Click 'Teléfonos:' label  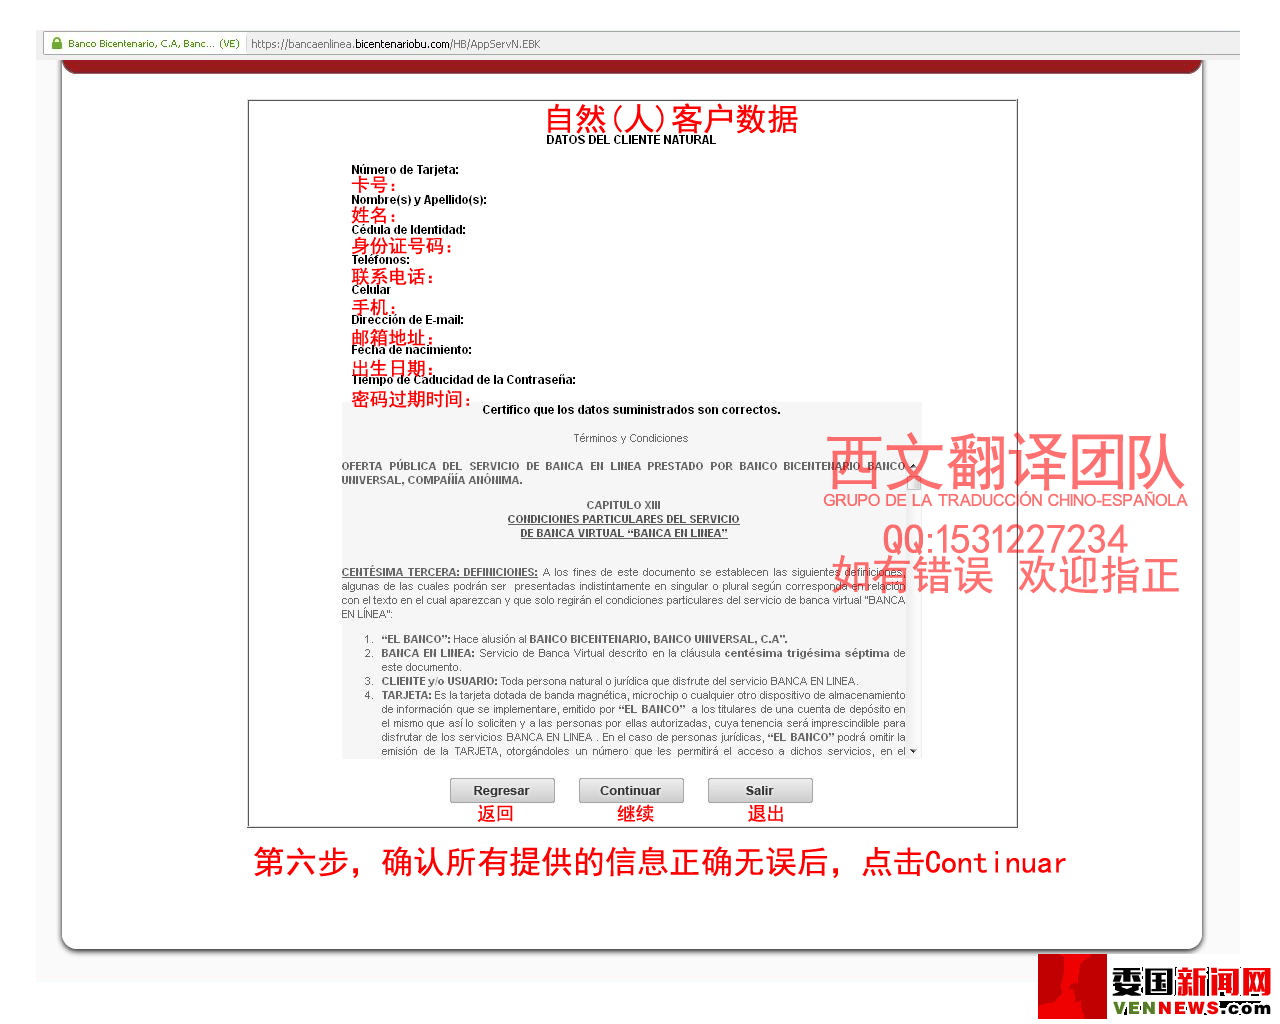[x=380, y=260]
